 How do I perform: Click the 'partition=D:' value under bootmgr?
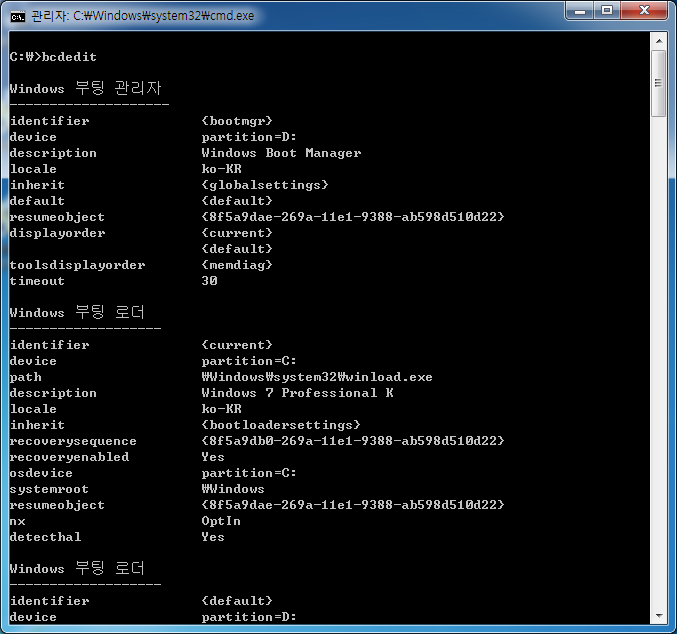coord(249,137)
